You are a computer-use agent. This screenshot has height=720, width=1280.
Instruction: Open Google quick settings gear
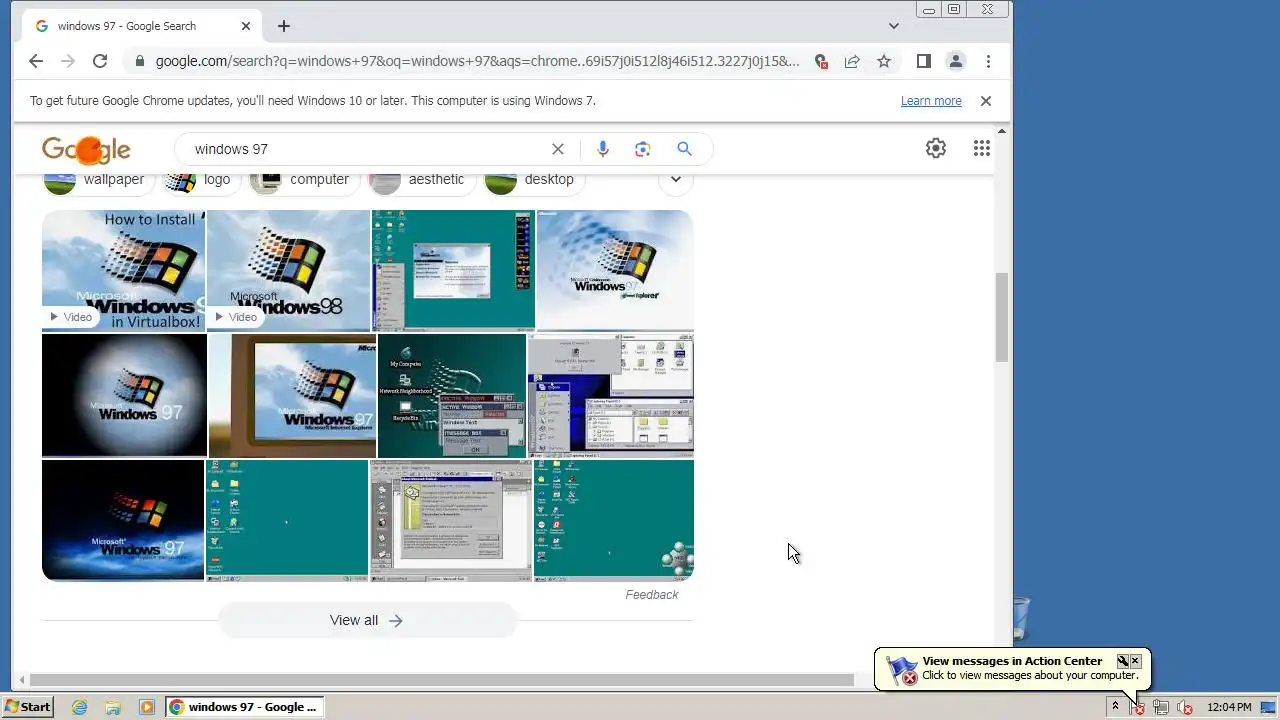tap(936, 148)
